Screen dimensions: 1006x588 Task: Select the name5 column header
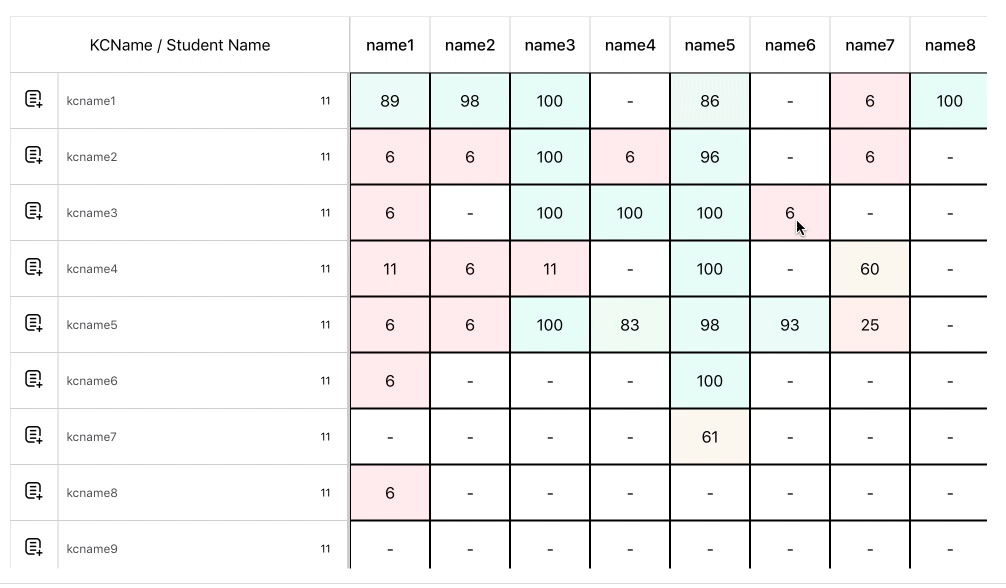tap(710, 45)
